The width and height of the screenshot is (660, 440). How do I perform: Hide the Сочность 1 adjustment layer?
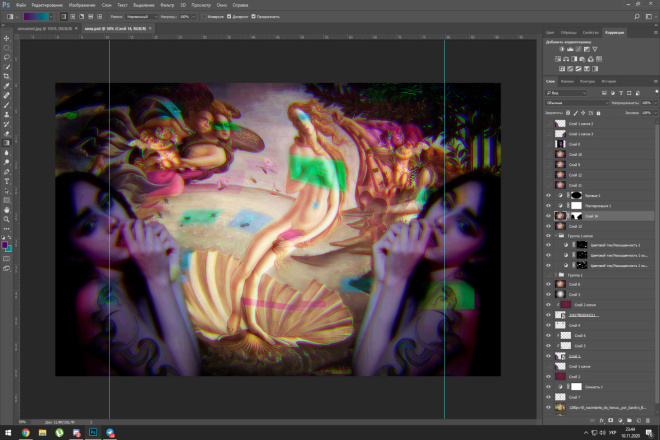(x=548, y=387)
